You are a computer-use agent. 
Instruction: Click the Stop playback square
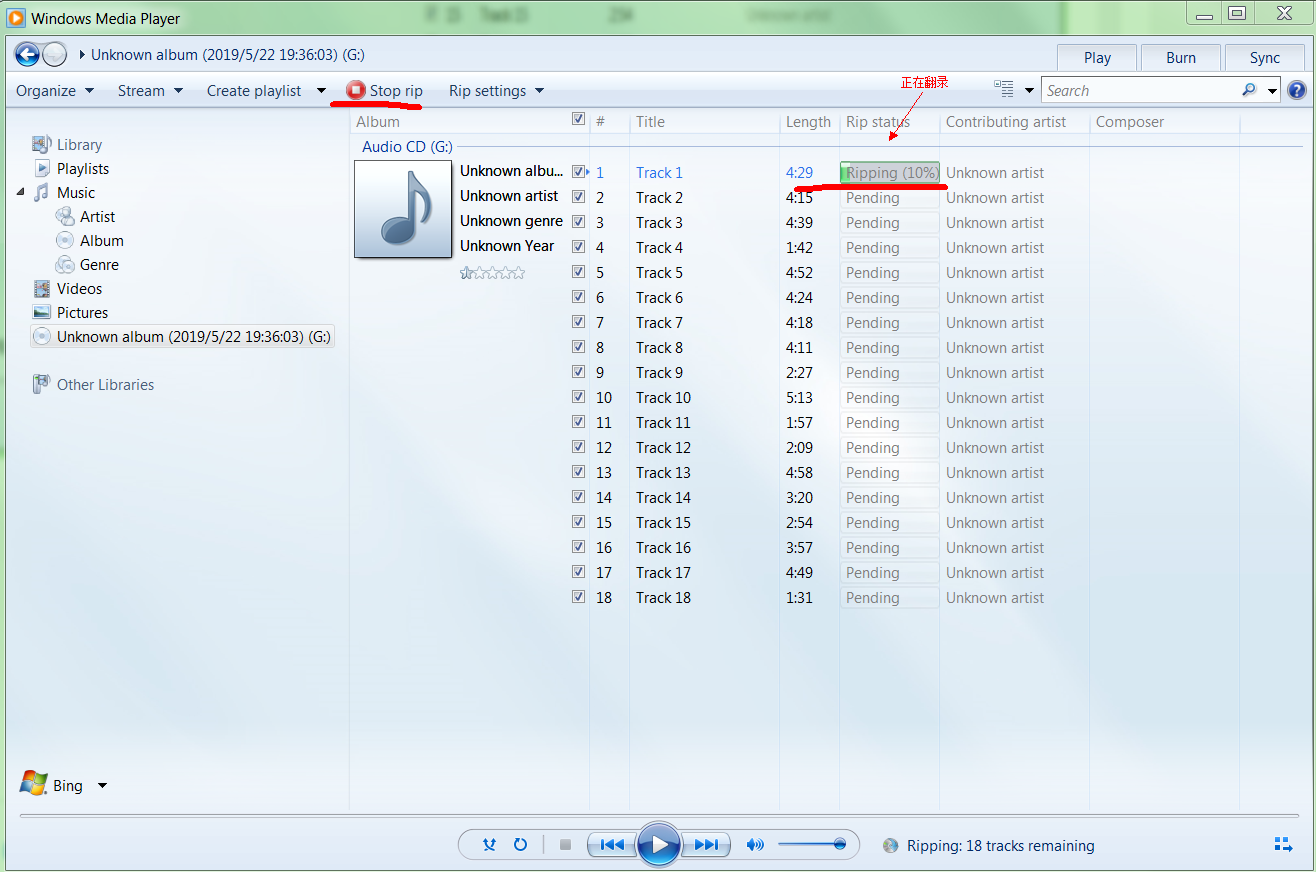(x=565, y=845)
